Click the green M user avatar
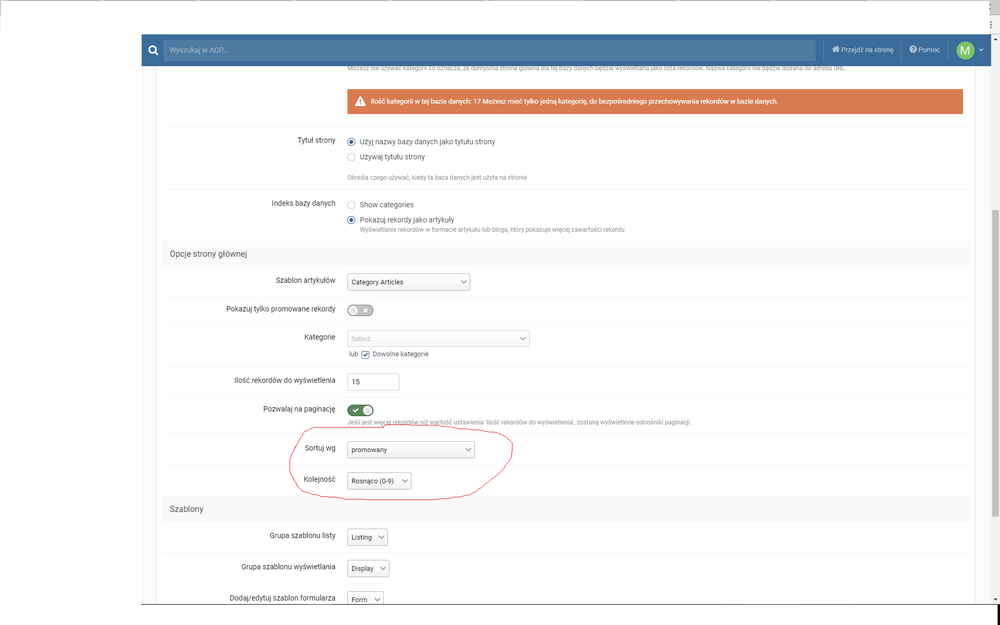This screenshot has height=625, width=1000. point(965,50)
